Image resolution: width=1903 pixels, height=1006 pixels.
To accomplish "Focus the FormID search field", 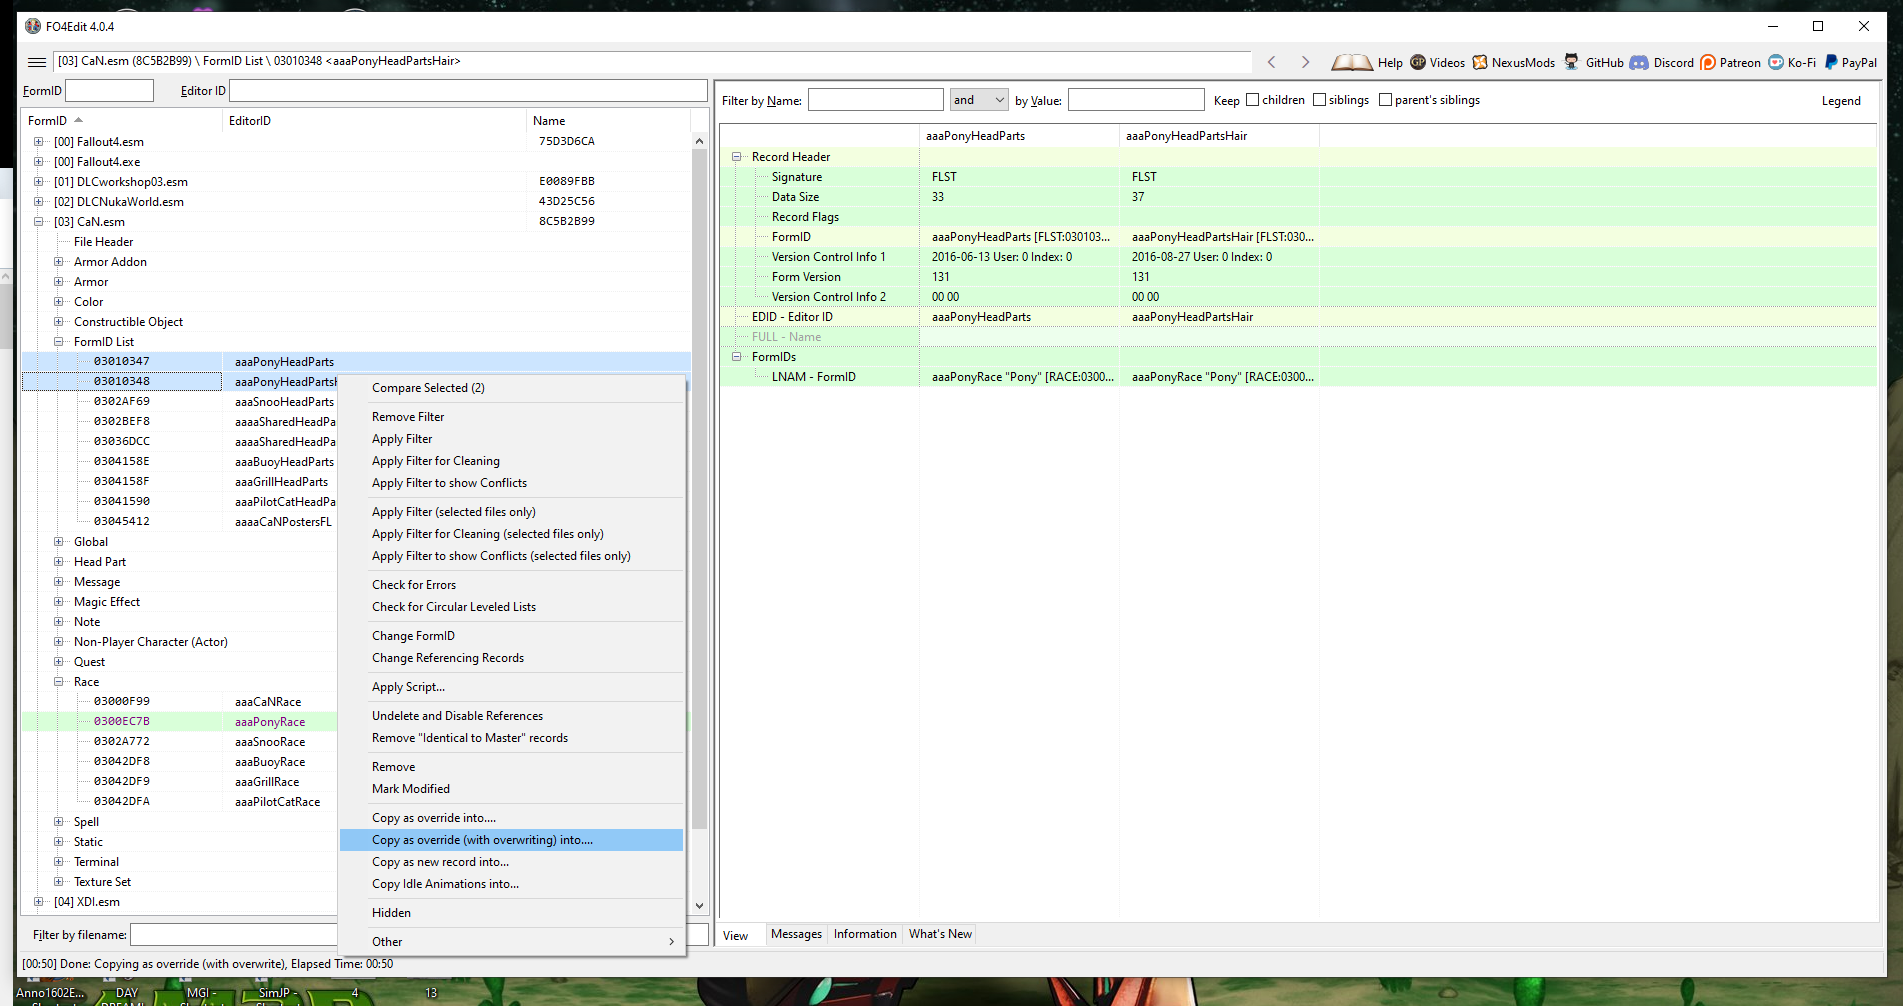I will 109,91.
